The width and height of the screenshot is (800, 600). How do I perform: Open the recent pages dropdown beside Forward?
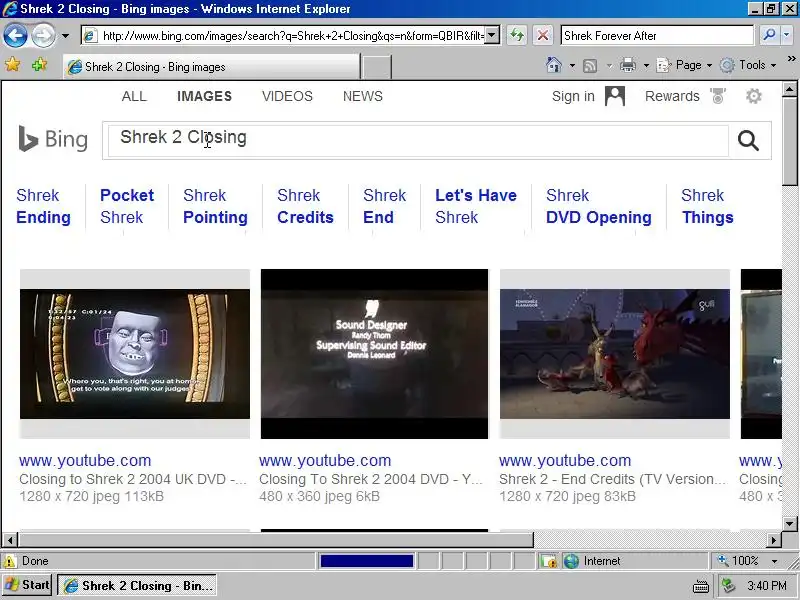coord(65,36)
